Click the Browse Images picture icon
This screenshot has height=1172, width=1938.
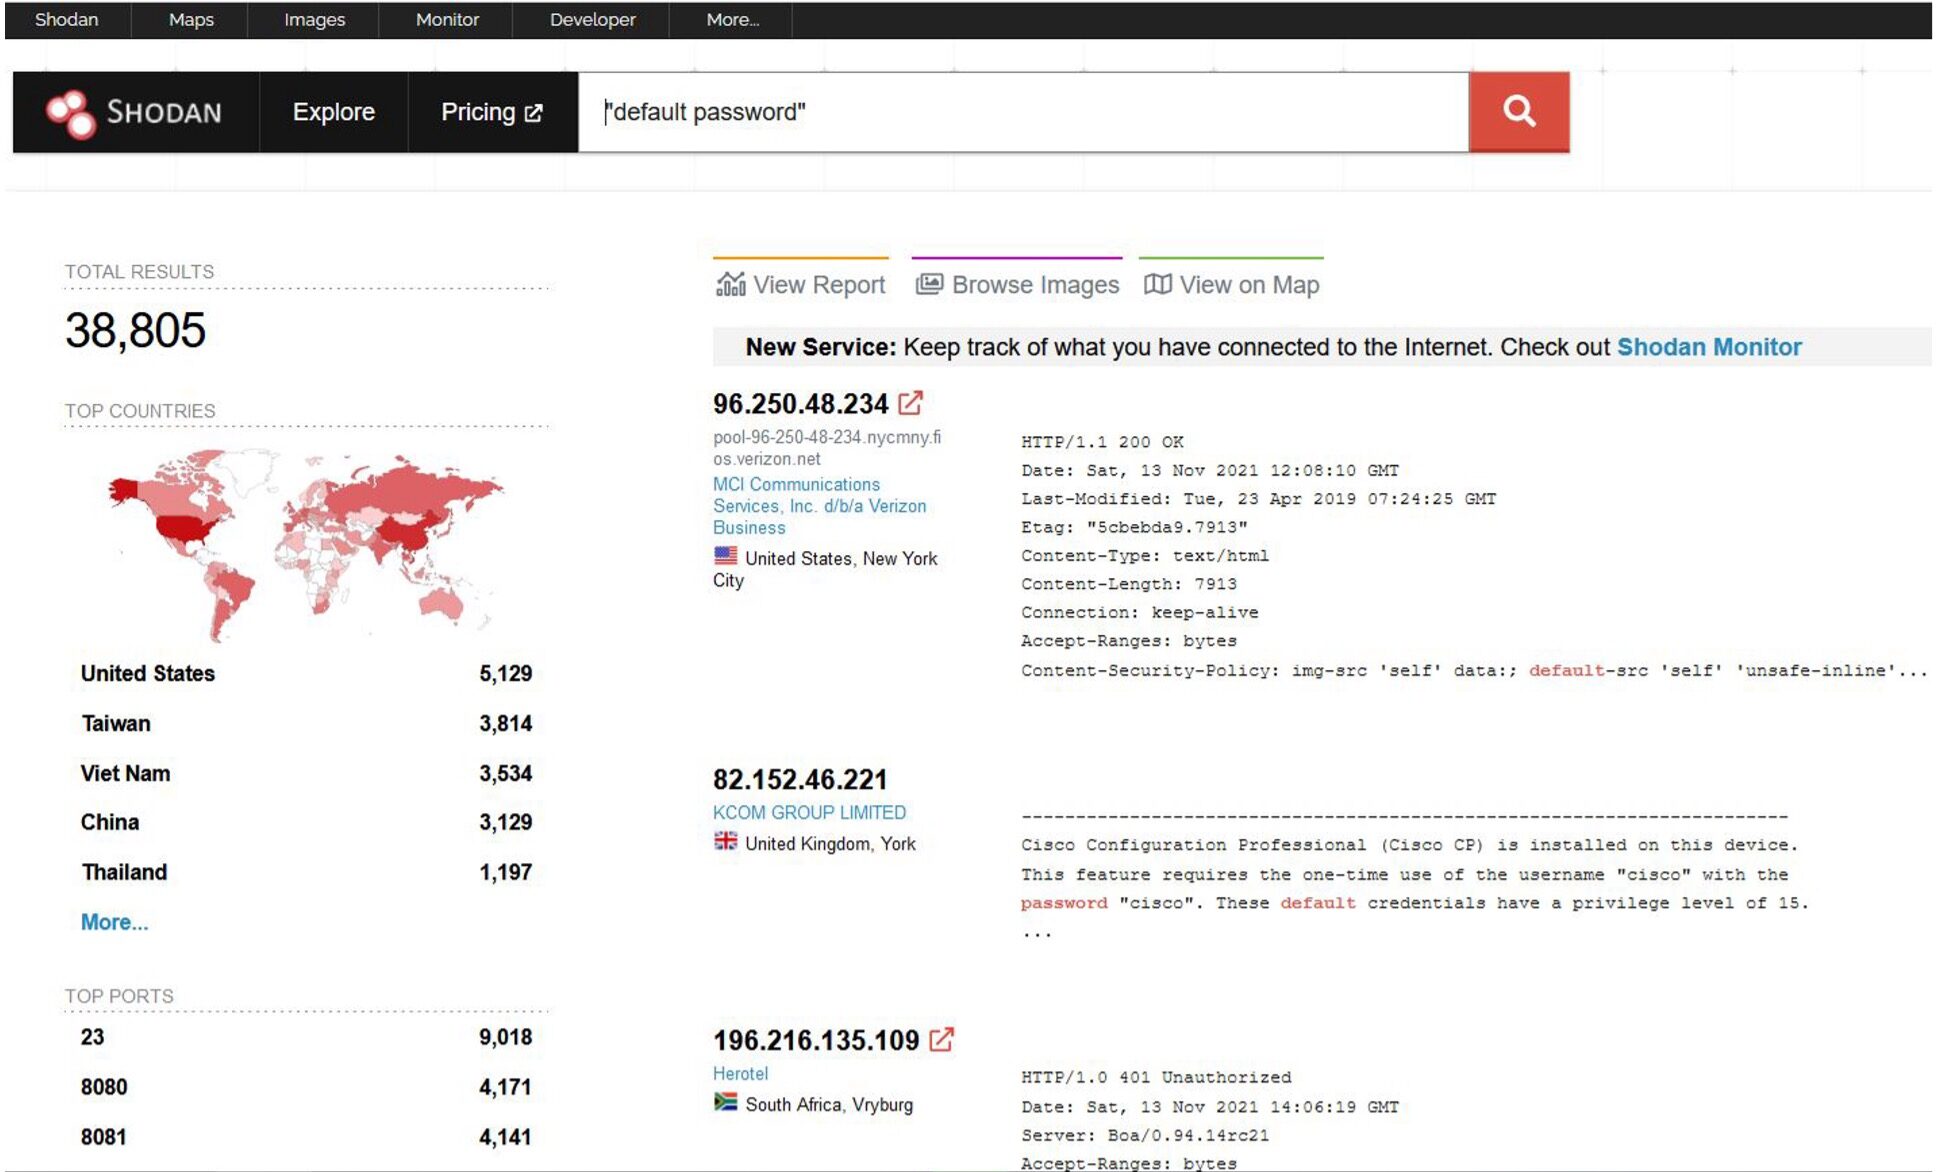click(x=929, y=284)
